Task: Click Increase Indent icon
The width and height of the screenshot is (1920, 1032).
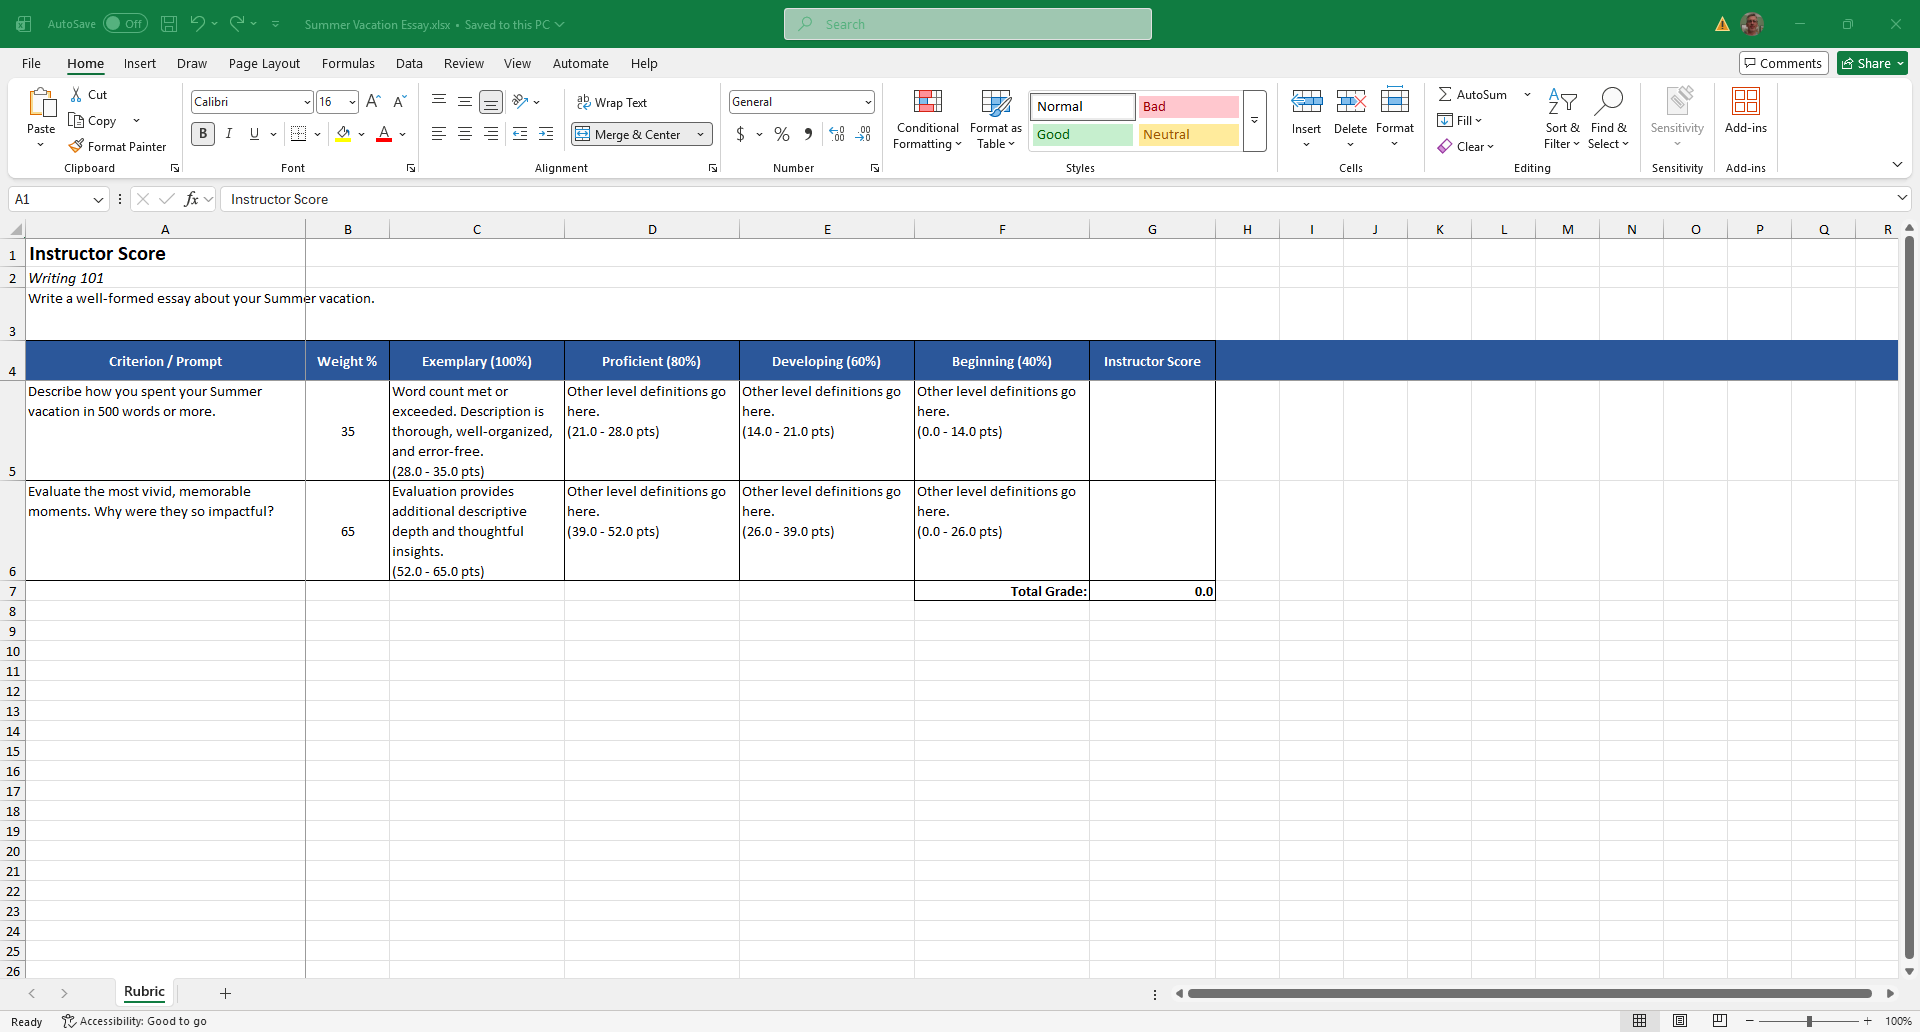Action: click(x=546, y=134)
